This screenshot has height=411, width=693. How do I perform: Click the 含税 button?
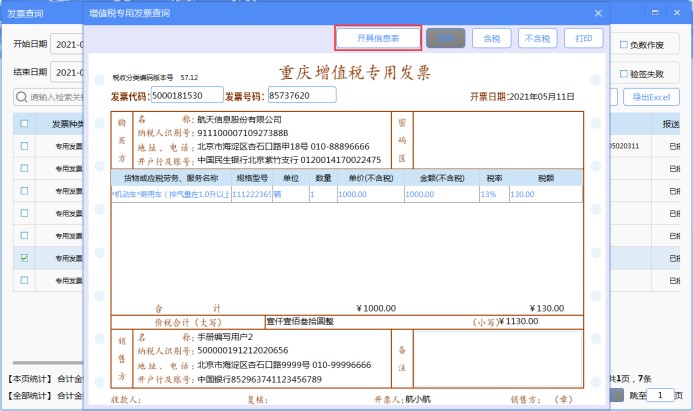tap(490, 38)
